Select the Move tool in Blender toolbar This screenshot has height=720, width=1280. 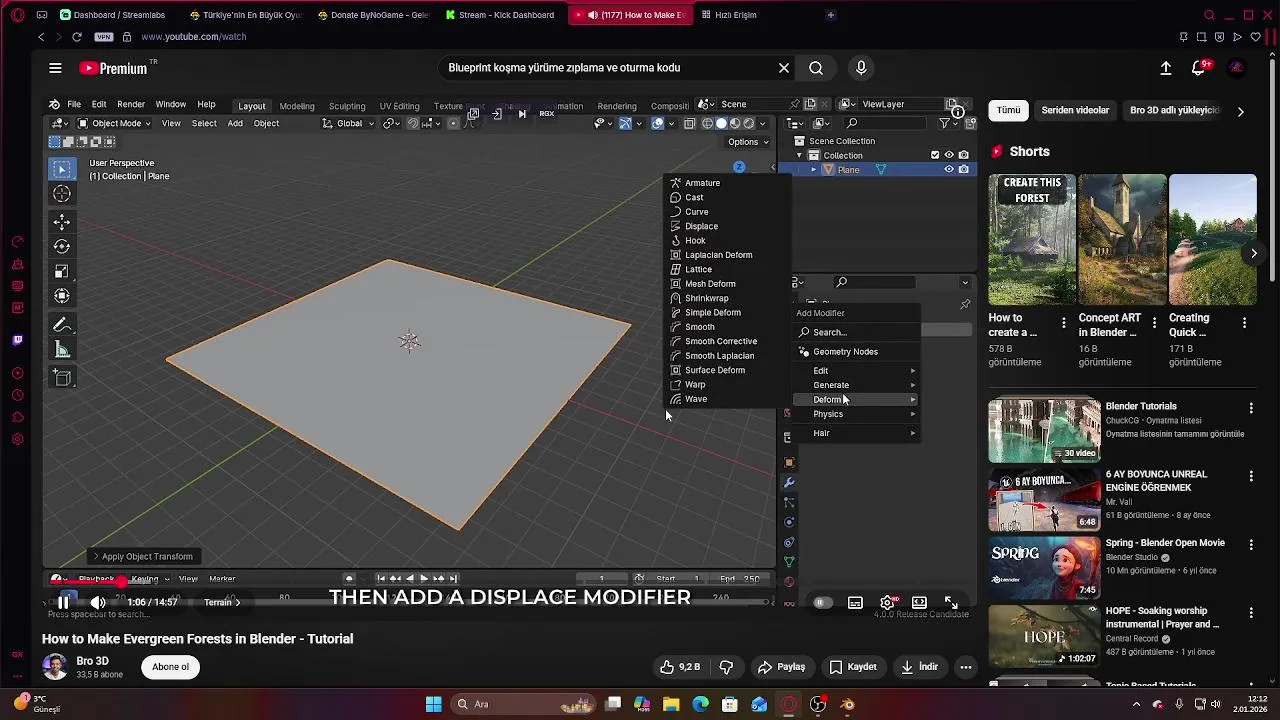point(62,222)
